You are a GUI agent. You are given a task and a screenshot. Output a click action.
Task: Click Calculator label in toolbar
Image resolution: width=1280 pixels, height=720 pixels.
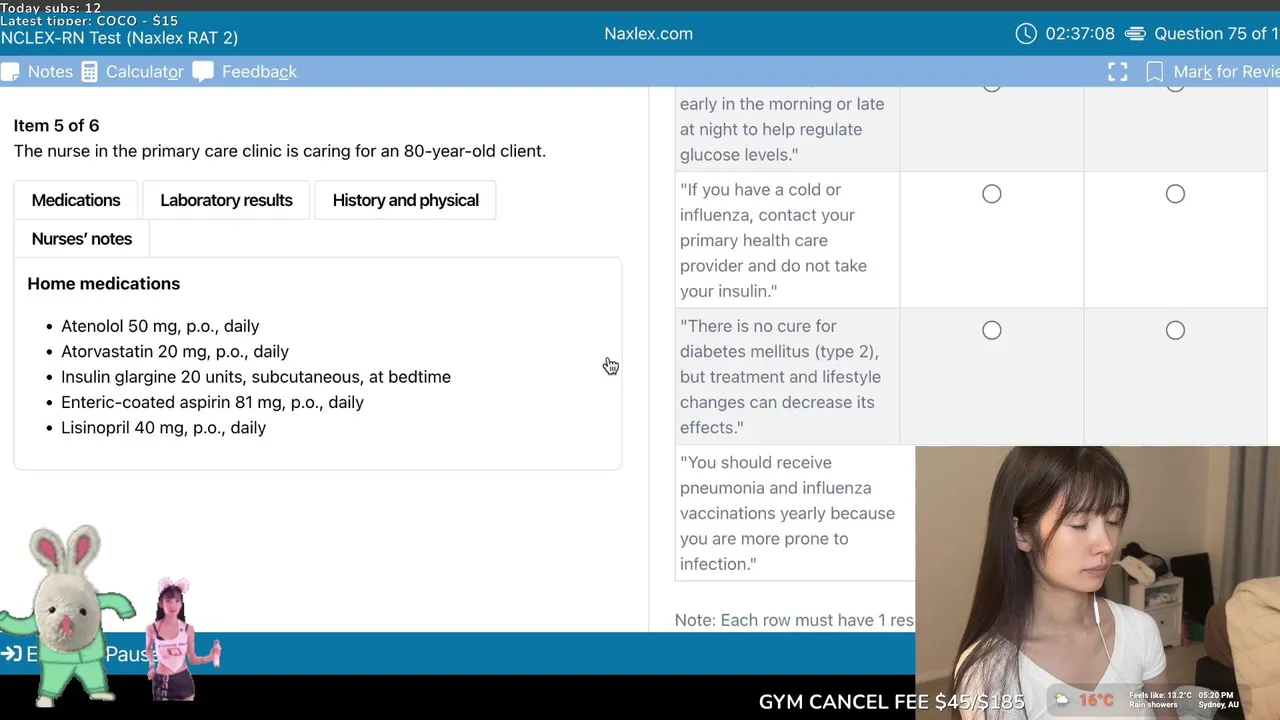coord(145,72)
